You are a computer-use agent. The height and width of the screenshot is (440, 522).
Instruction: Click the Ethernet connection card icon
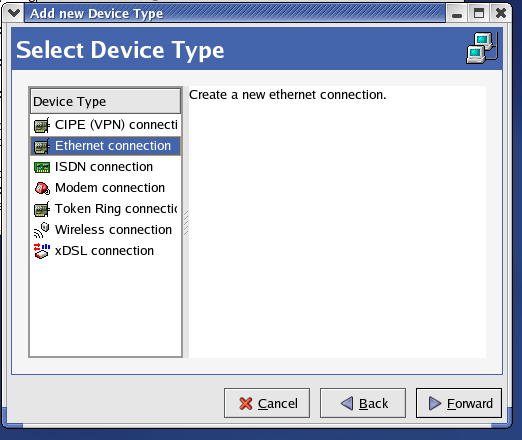click(42, 146)
